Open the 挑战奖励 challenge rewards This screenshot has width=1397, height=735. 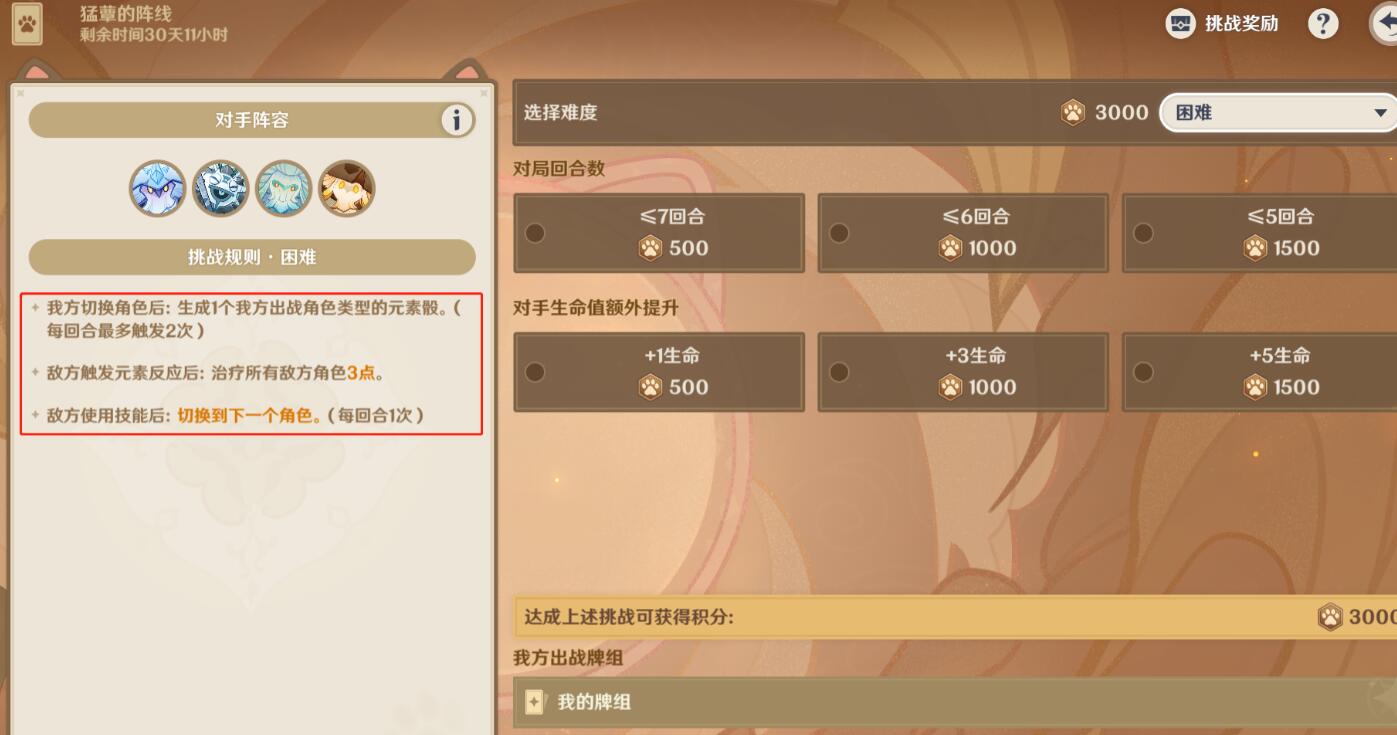tap(1222, 24)
